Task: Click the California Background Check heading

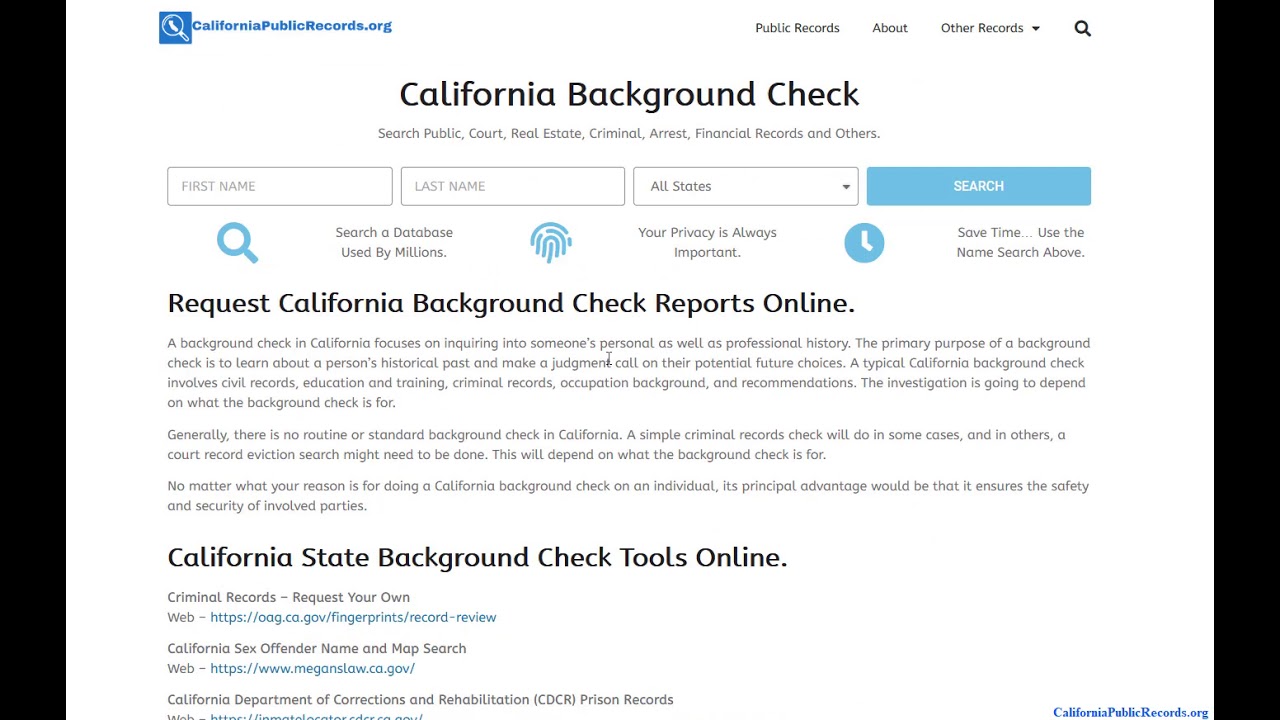Action: coord(629,94)
